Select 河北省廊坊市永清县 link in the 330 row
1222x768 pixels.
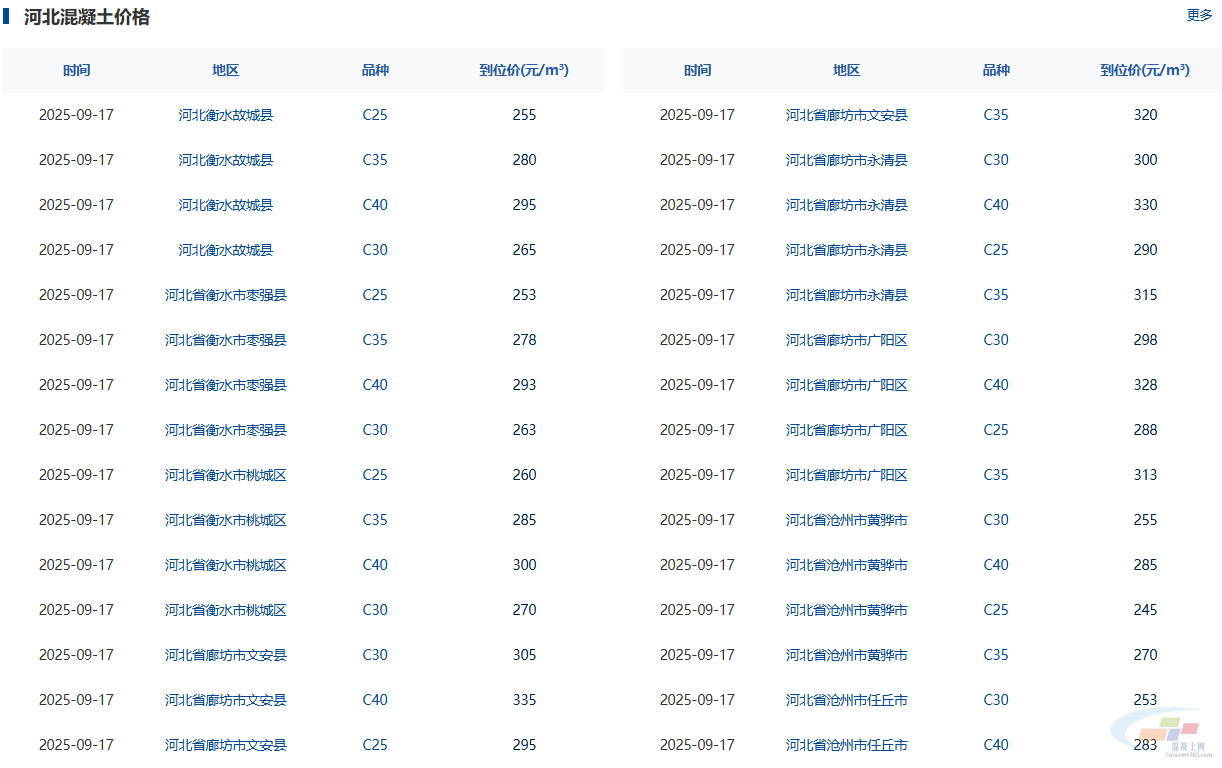pyautogui.click(x=847, y=205)
